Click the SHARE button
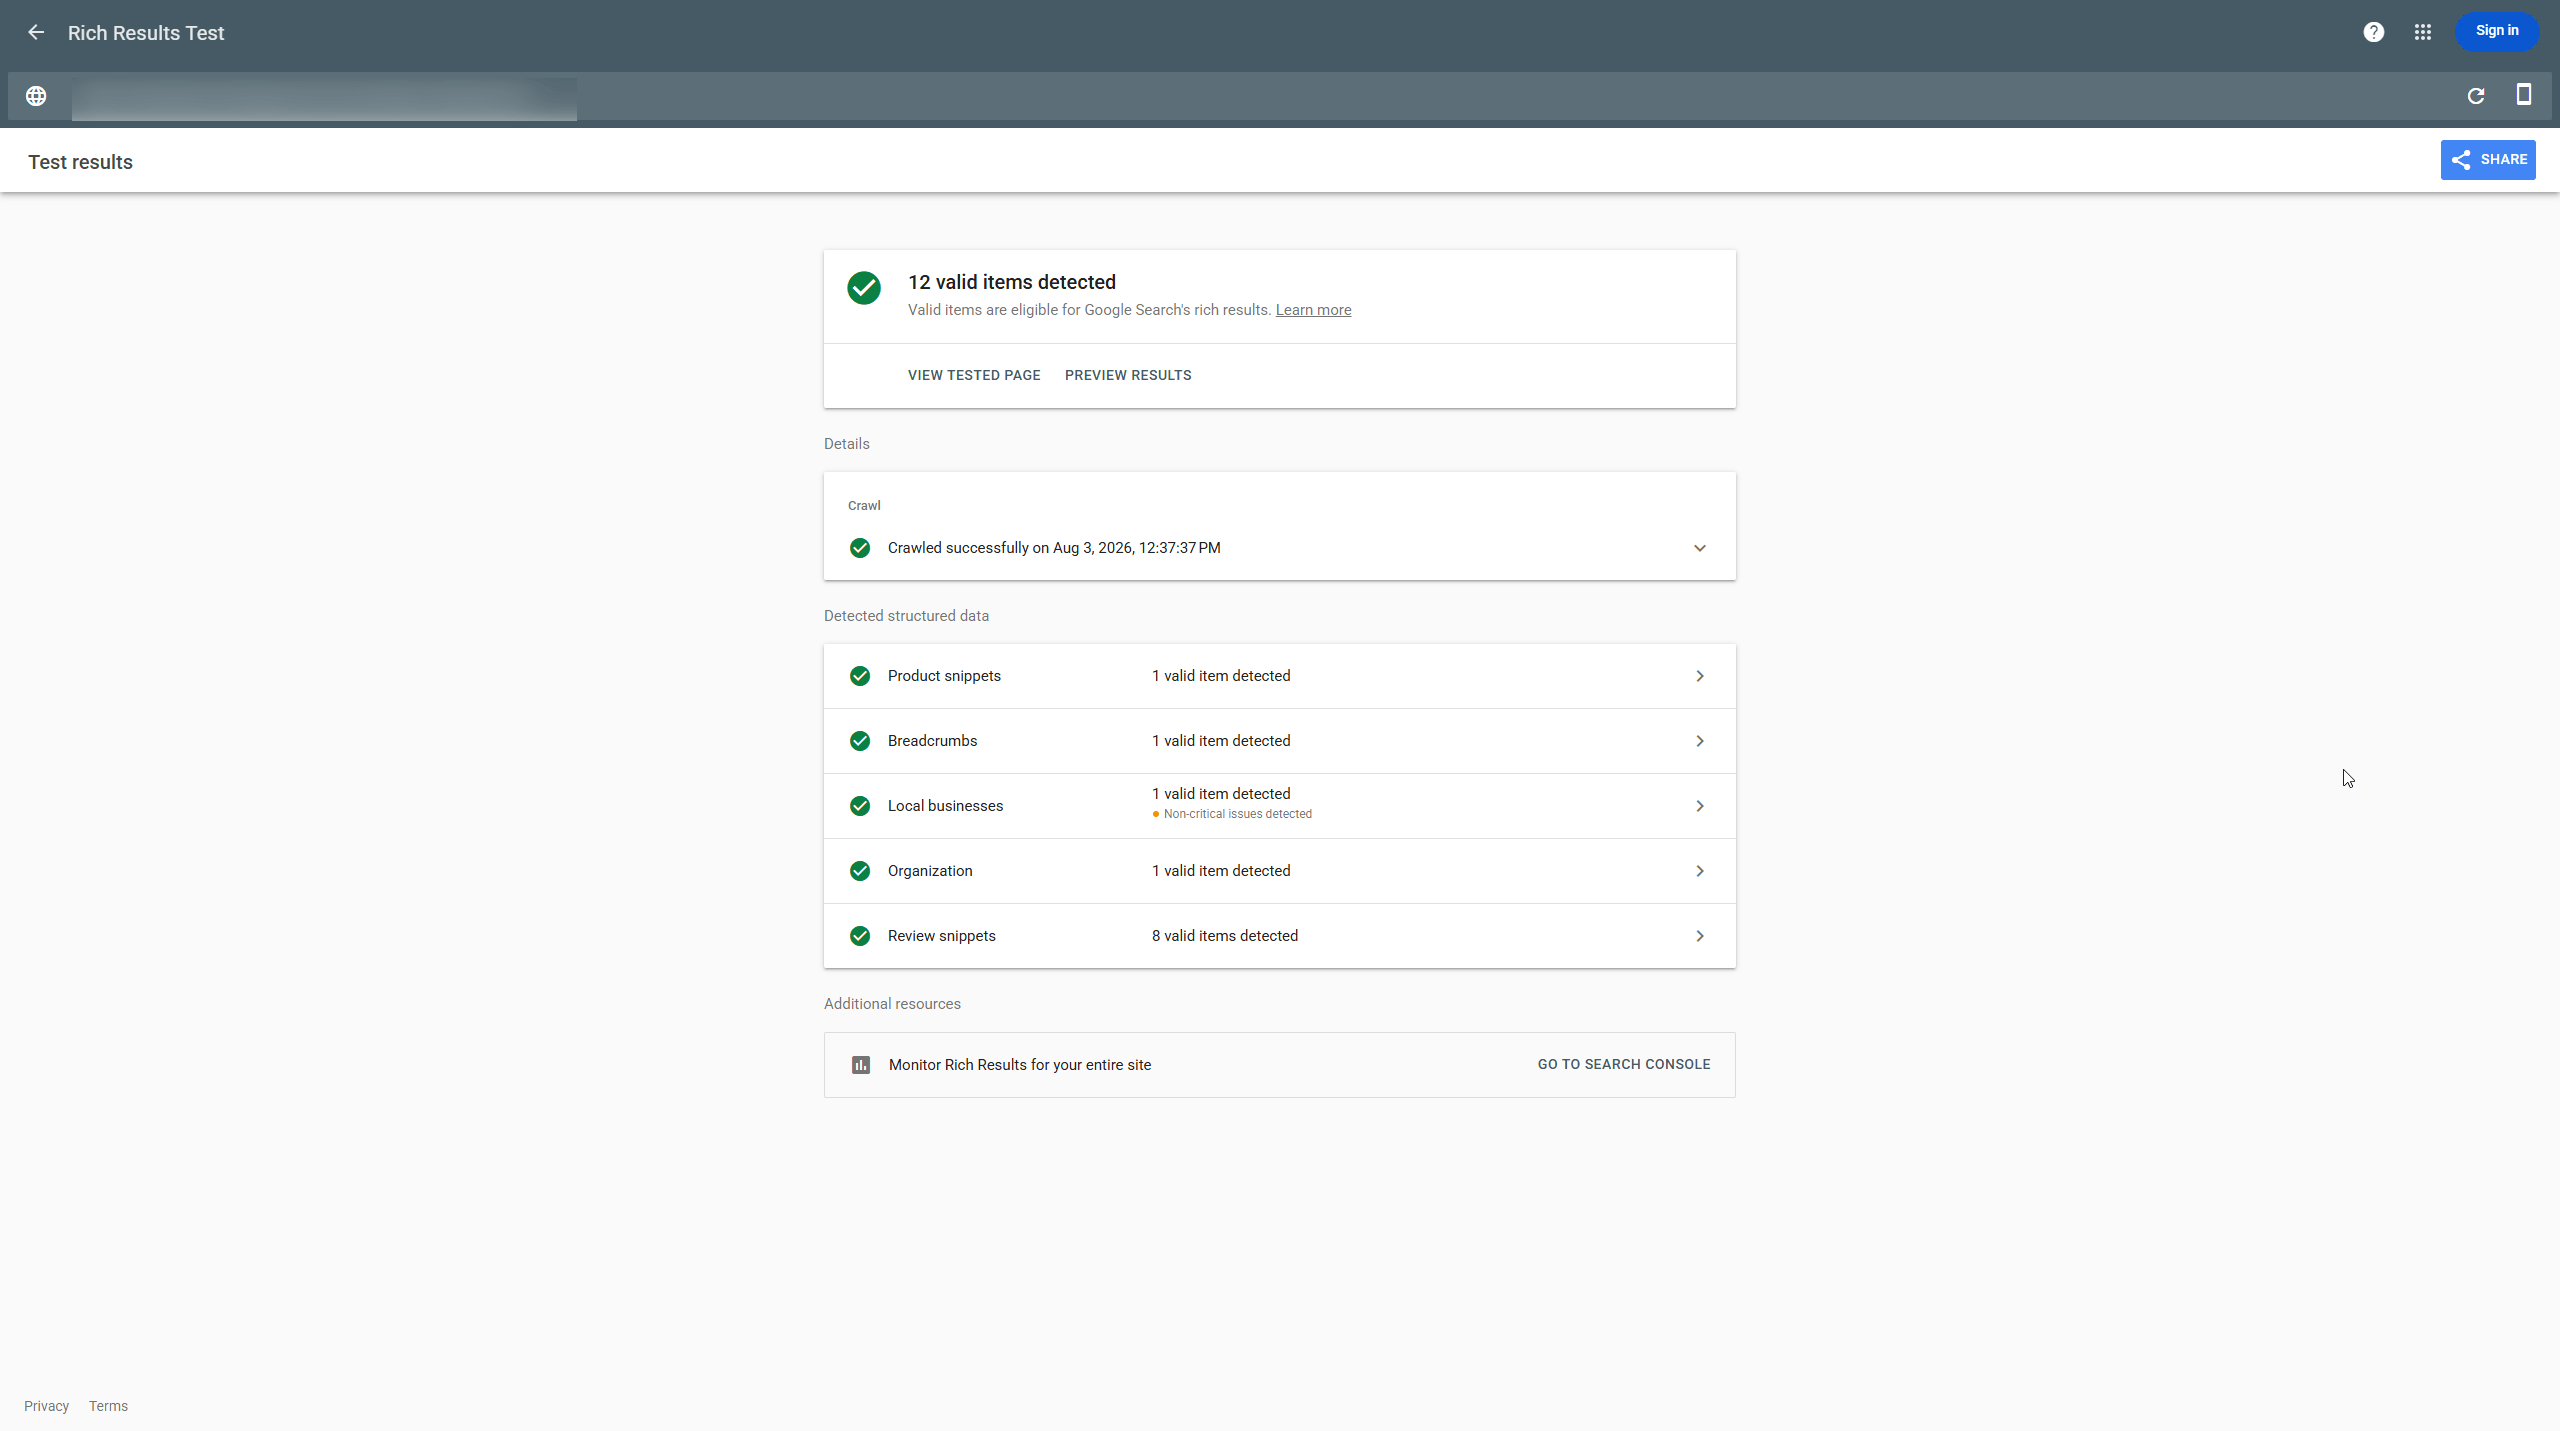Screen dimensions: 2560x1431 click(x=2488, y=160)
